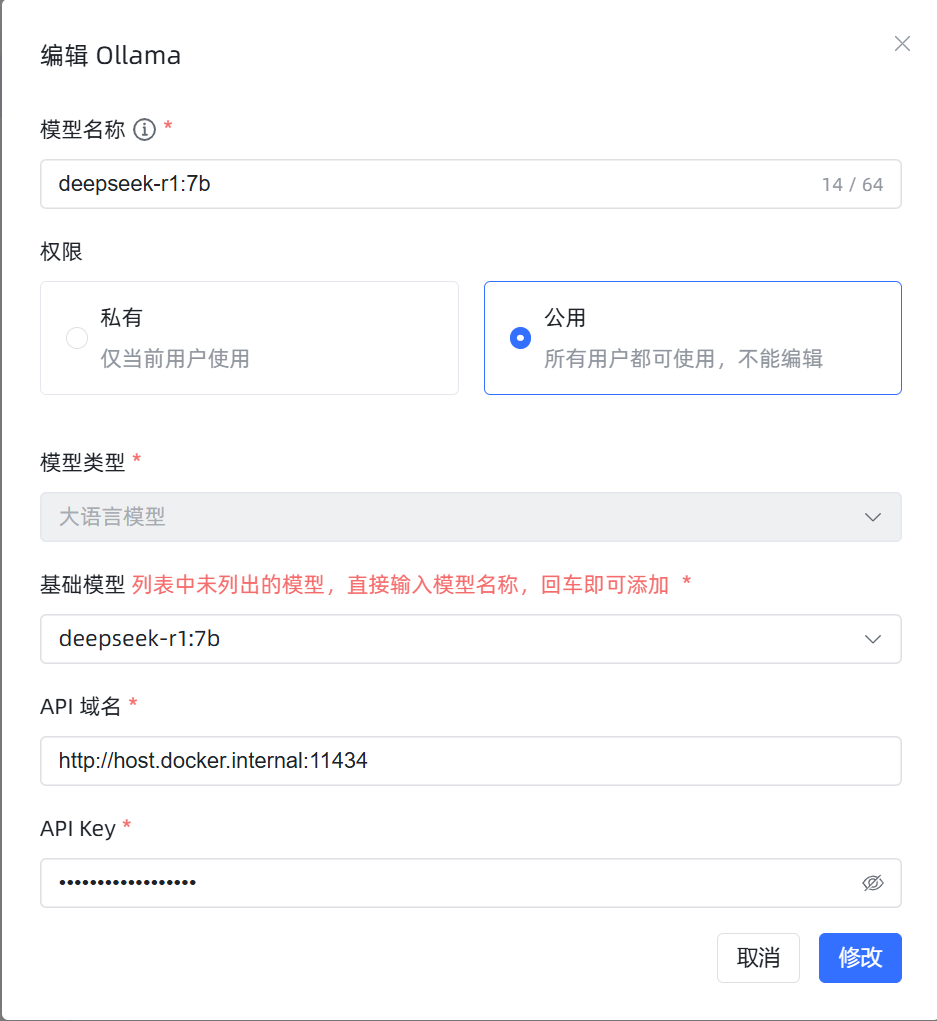
Task: Select the 公用 radio button
Action: tap(520, 338)
